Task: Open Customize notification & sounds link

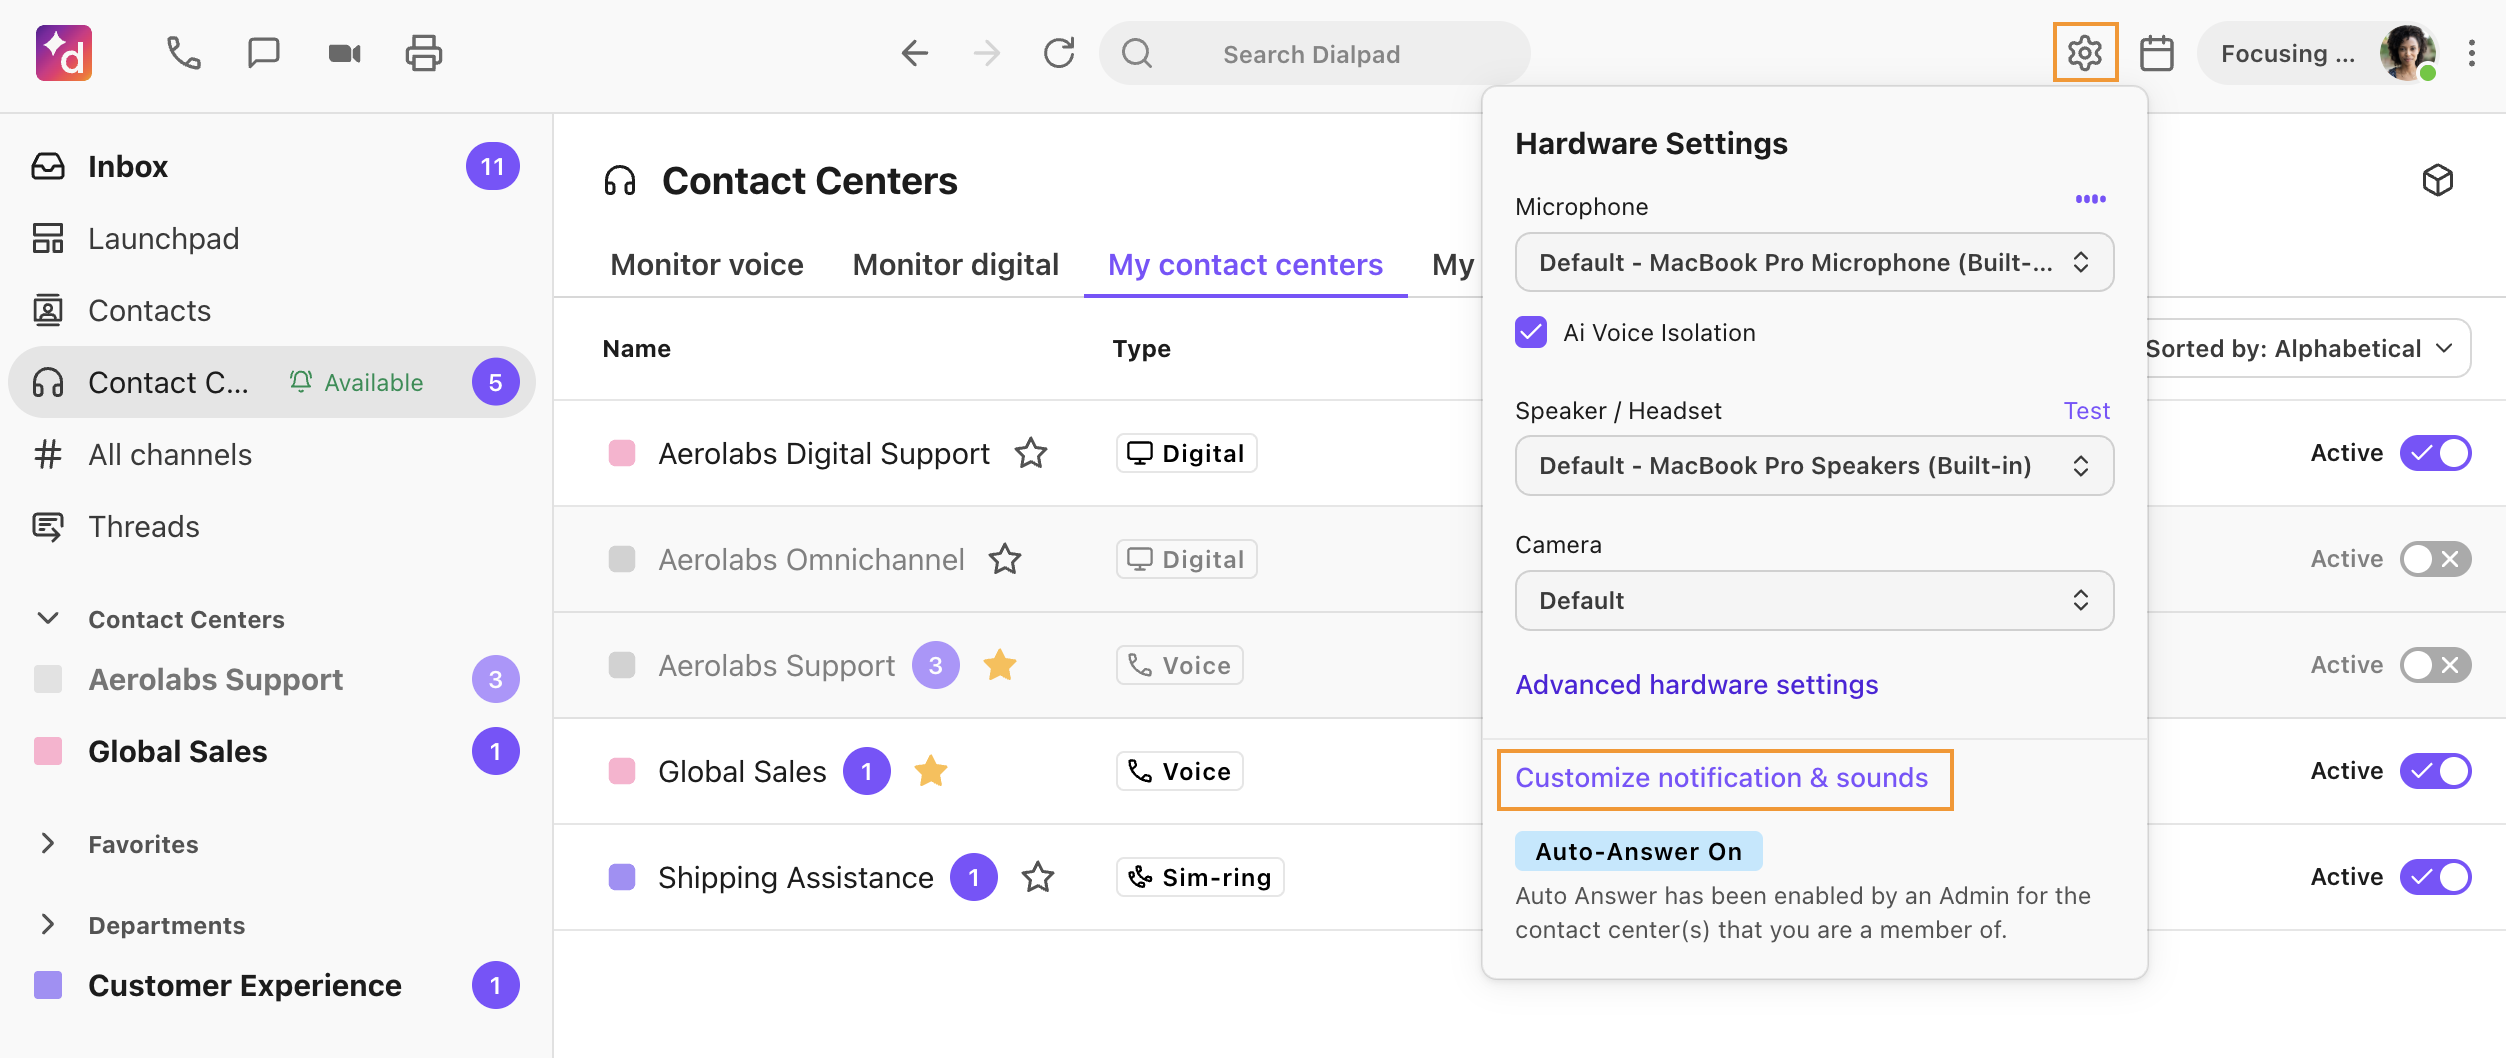Action: (1722, 777)
